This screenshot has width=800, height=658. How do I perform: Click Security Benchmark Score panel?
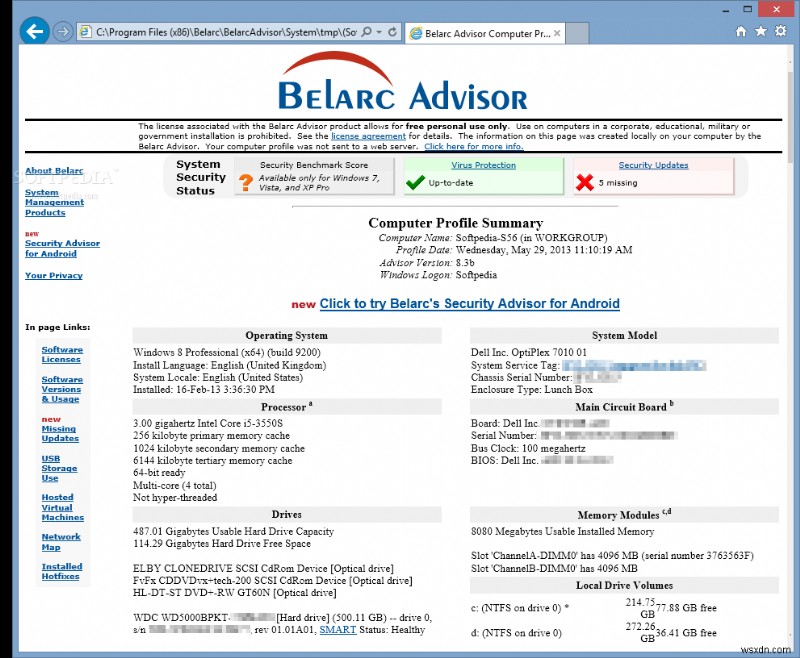[314, 176]
